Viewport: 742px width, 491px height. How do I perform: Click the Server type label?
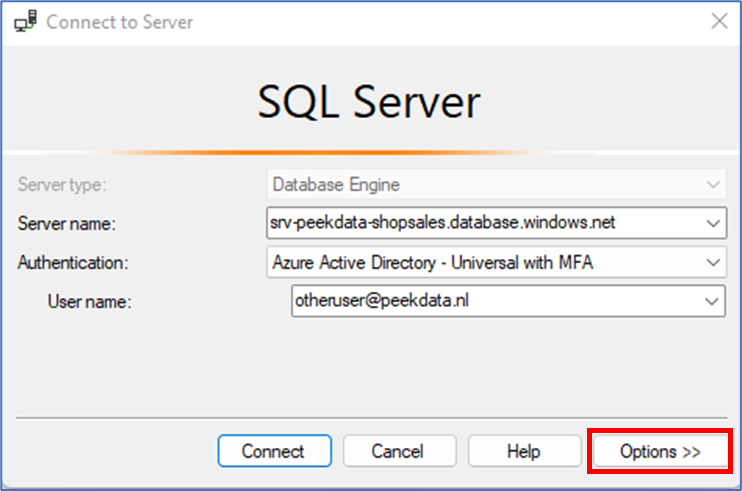[62, 184]
